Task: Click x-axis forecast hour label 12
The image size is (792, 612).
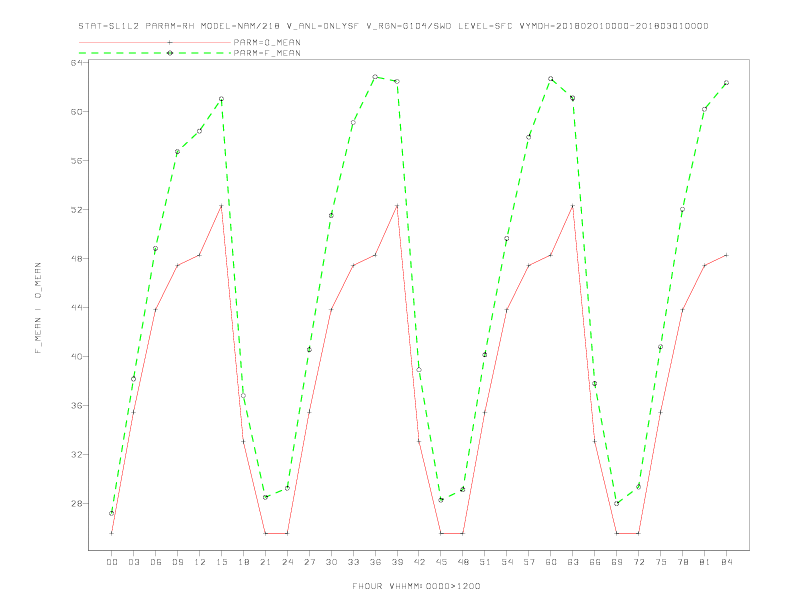Action: tap(200, 562)
